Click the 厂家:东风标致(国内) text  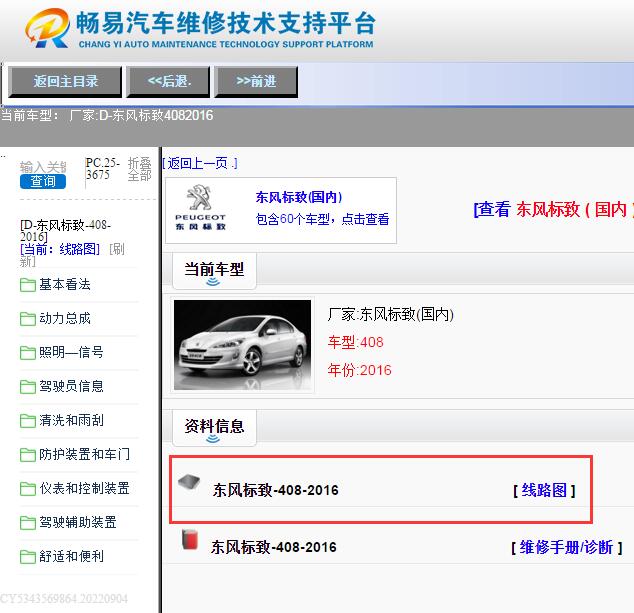click(391, 314)
